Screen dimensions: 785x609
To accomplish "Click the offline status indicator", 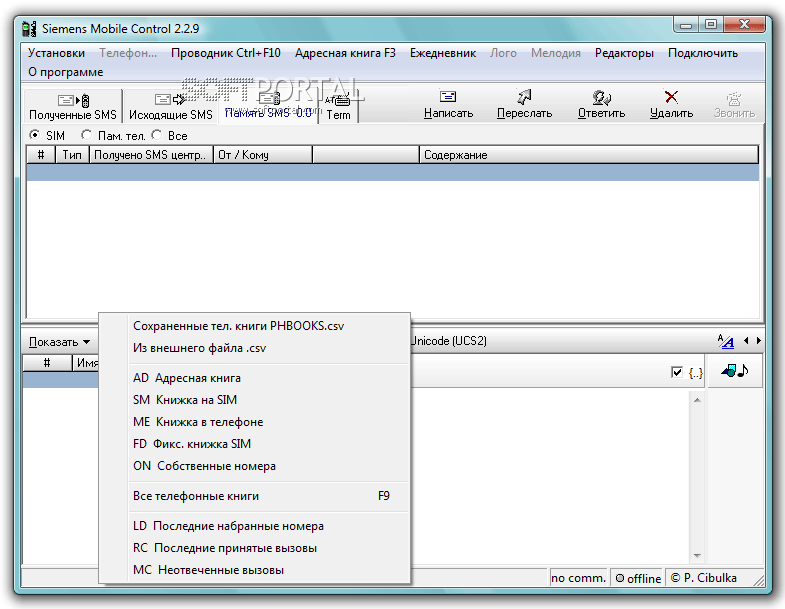I will pyautogui.click(x=638, y=578).
